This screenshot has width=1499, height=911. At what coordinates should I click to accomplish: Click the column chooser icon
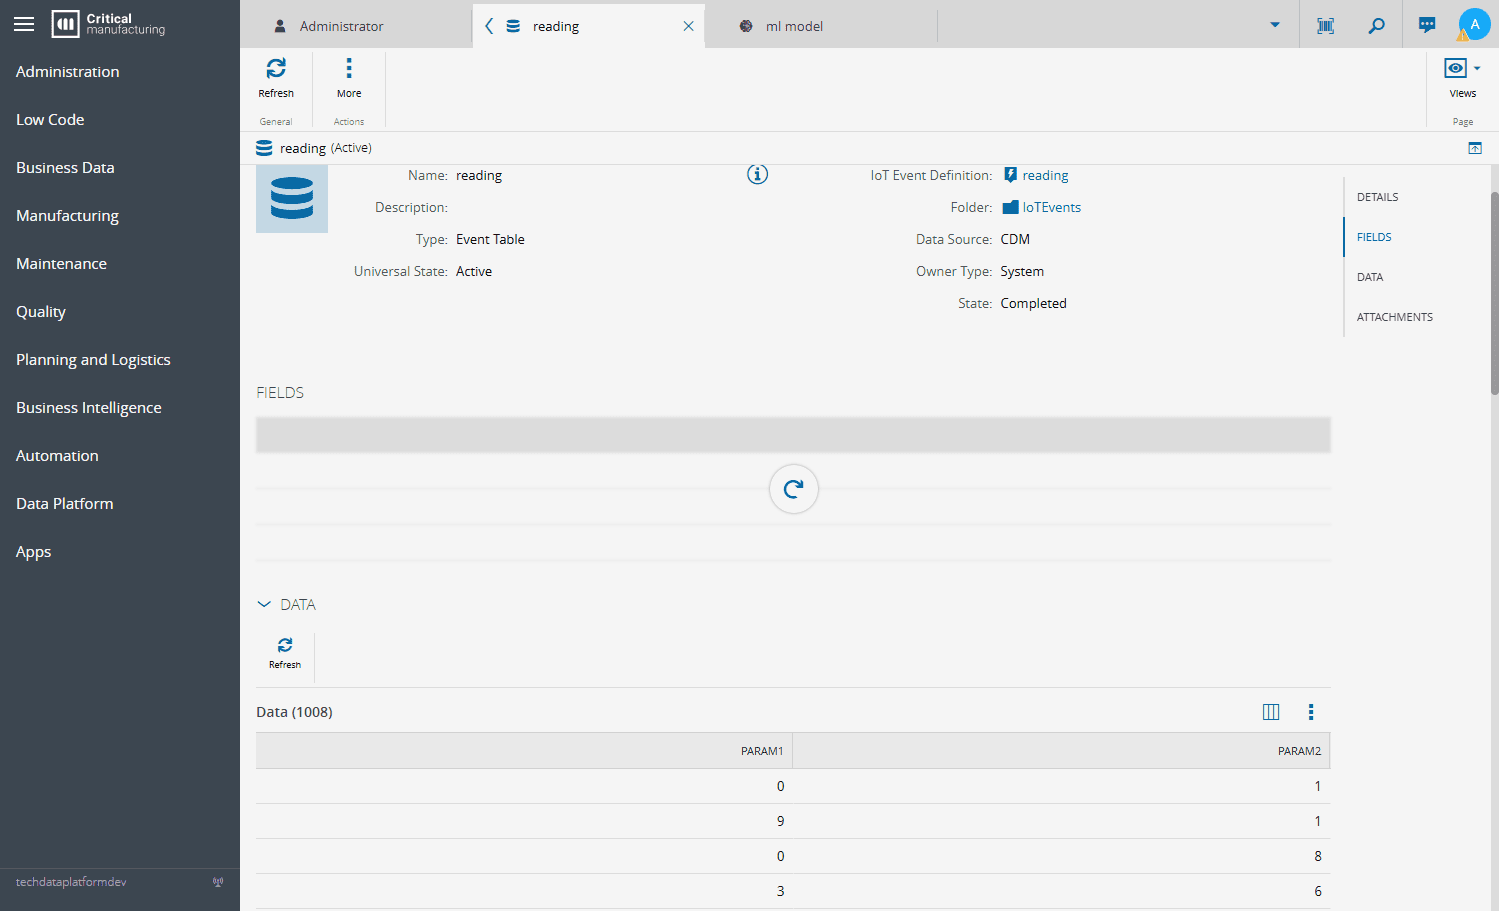point(1271,712)
